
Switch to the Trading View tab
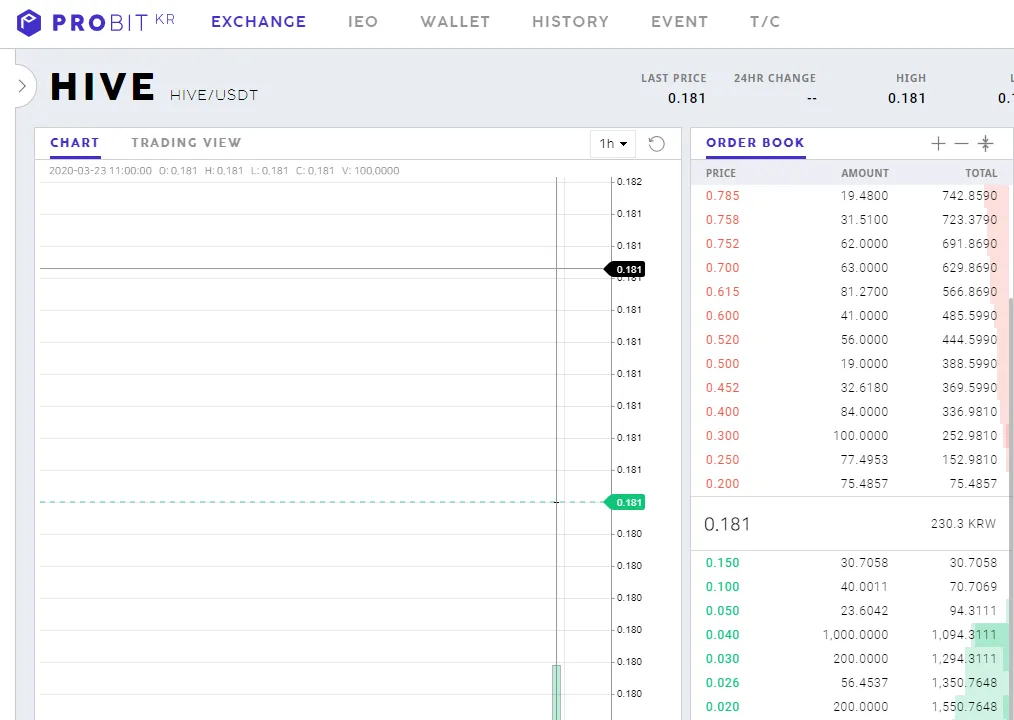tap(186, 142)
